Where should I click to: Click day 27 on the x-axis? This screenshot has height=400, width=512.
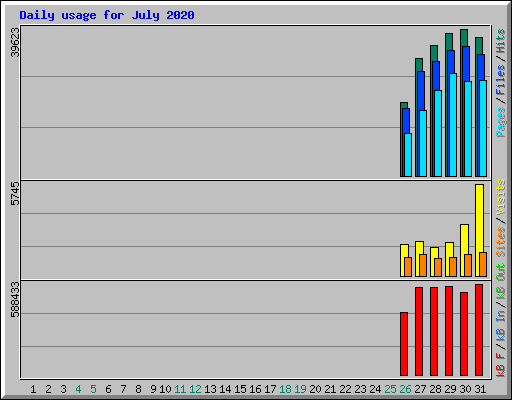tap(420, 389)
